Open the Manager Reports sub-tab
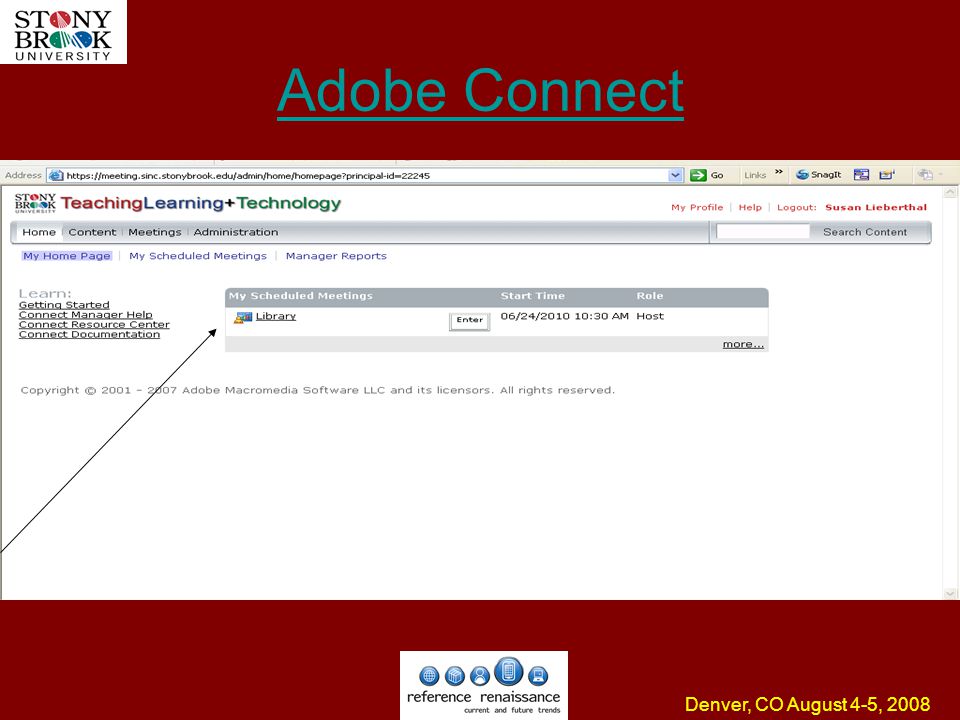 pyautogui.click(x=336, y=256)
